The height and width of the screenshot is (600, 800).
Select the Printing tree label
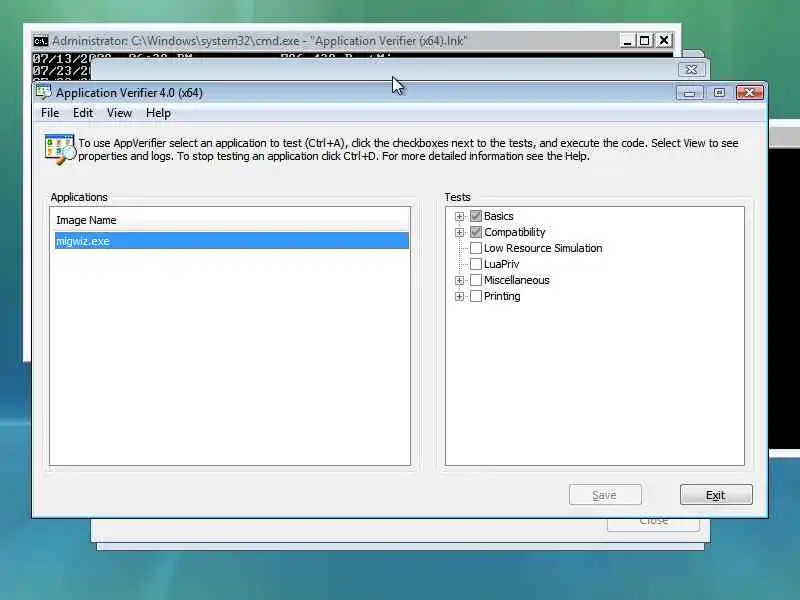[502, 296]
